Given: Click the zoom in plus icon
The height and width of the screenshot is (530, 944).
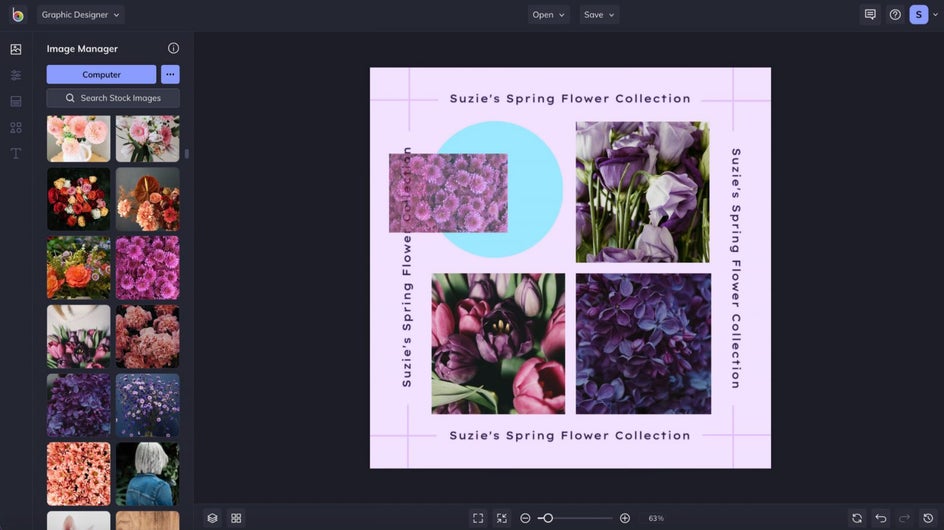Looking at the screenshot, I should point(625,518).
